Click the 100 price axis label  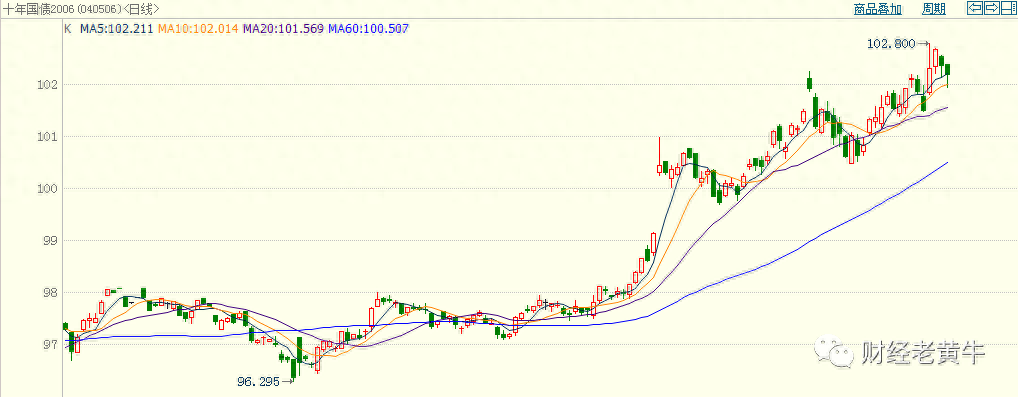(x=51, y=188)
